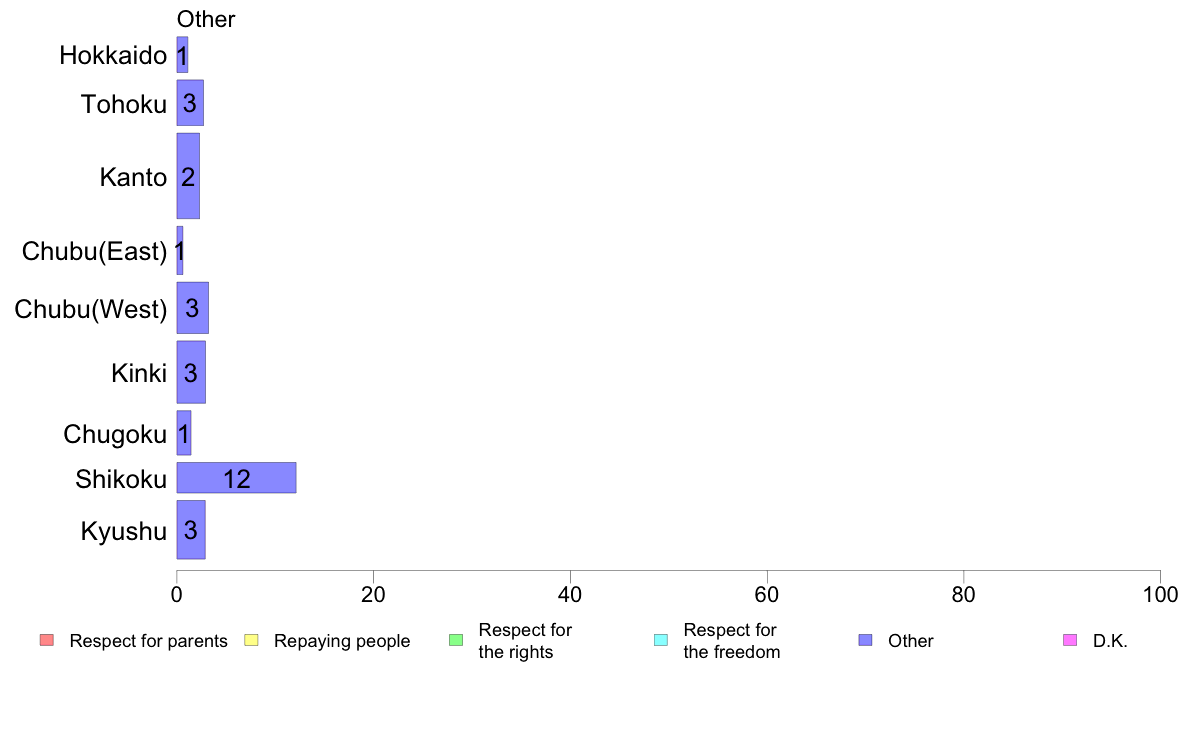Click the 100 tick on x-axis
This screenshot has width=1188, height=736.
point(1160,595)
